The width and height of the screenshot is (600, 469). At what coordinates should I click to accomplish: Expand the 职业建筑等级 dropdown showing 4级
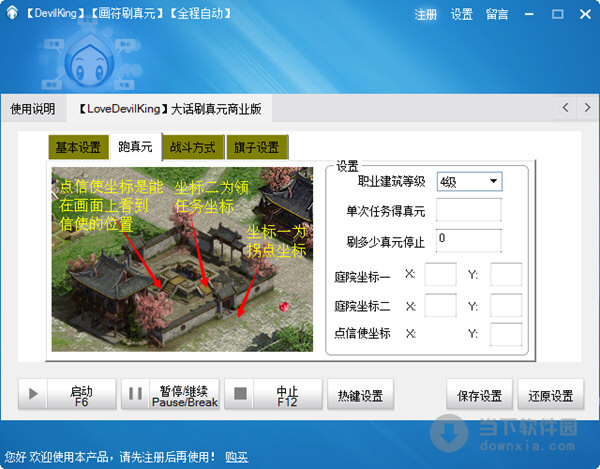tap(470, 182)
